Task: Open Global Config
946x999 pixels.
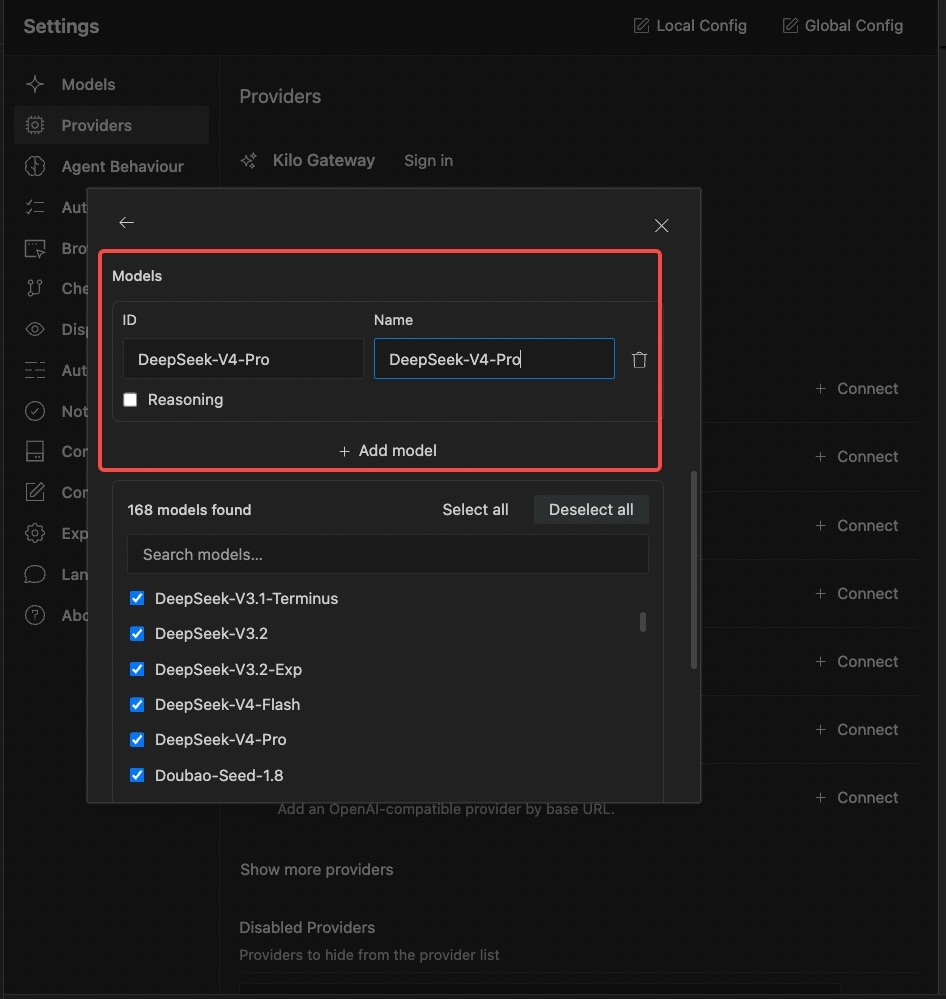Action: 842,25
